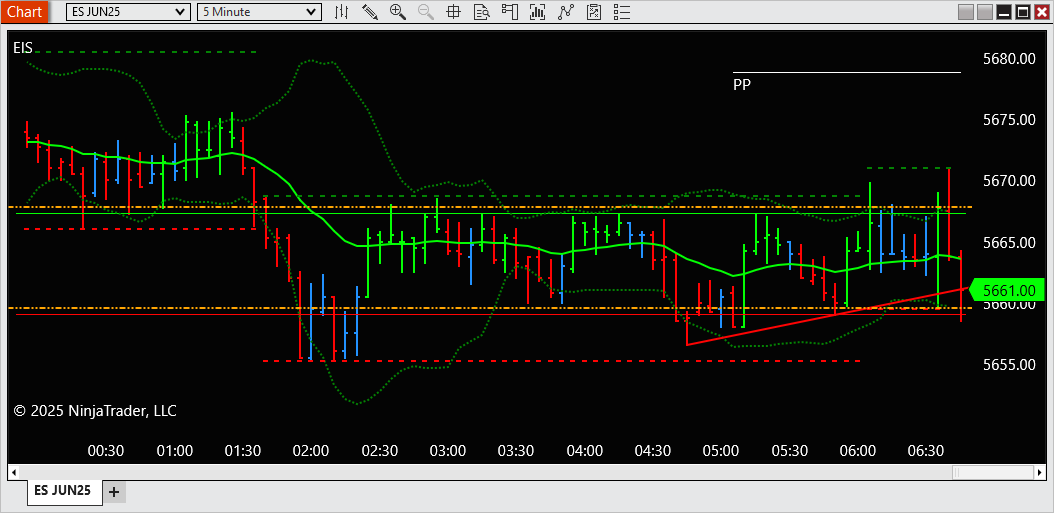Click the first grey link square
The height and width of the screenshot is (513, 1054).
966,12
